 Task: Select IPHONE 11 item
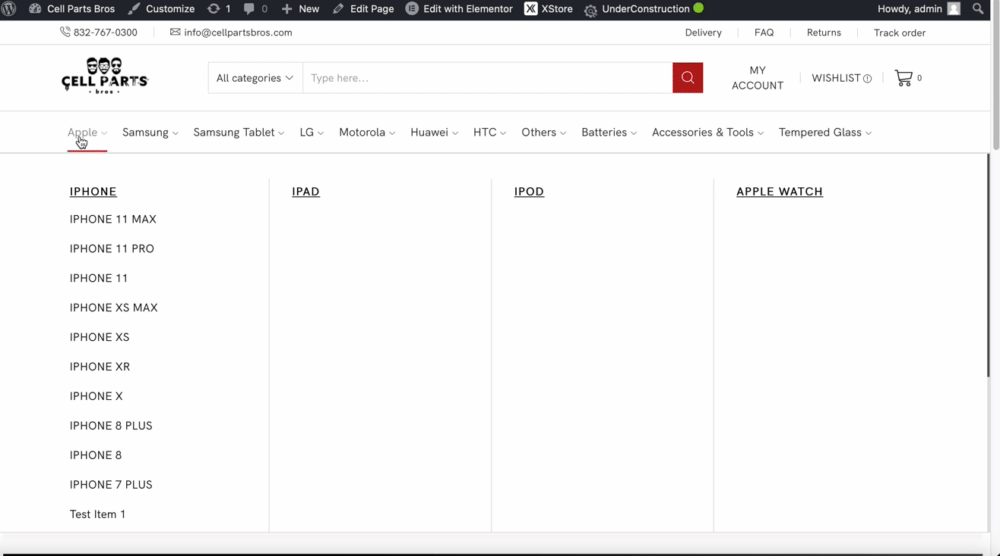tap(98, 278)
